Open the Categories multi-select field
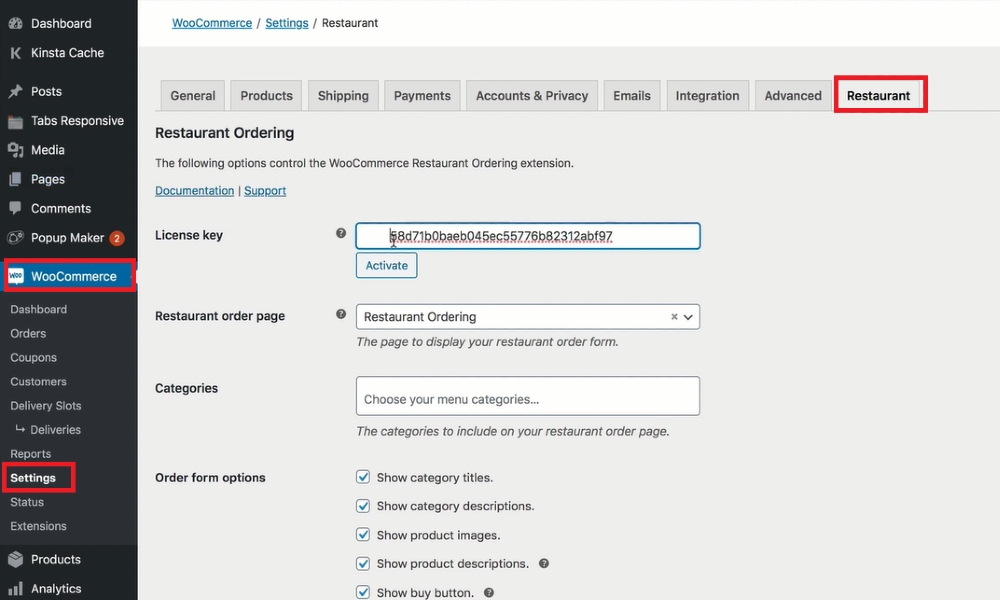Viewport: 1000px width, 600px height. click(x=527, y=396)
